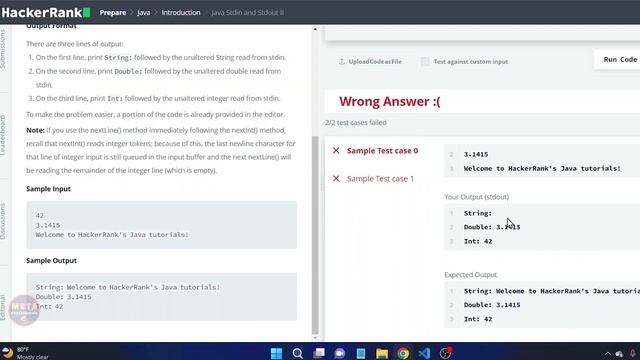Click 'Int: 42' in Your Output
640x360 pixels.
point(478,241)
